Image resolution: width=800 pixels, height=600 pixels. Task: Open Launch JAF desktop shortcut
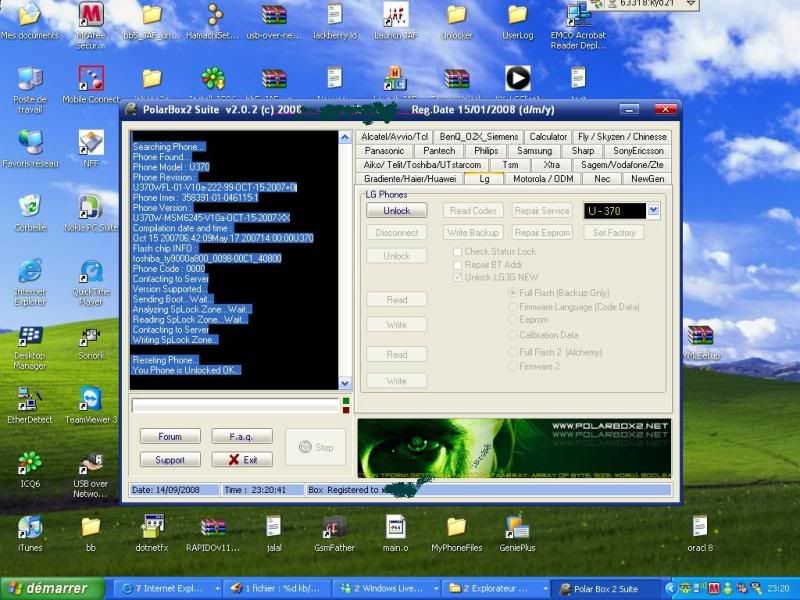click(x=396, y=20)
